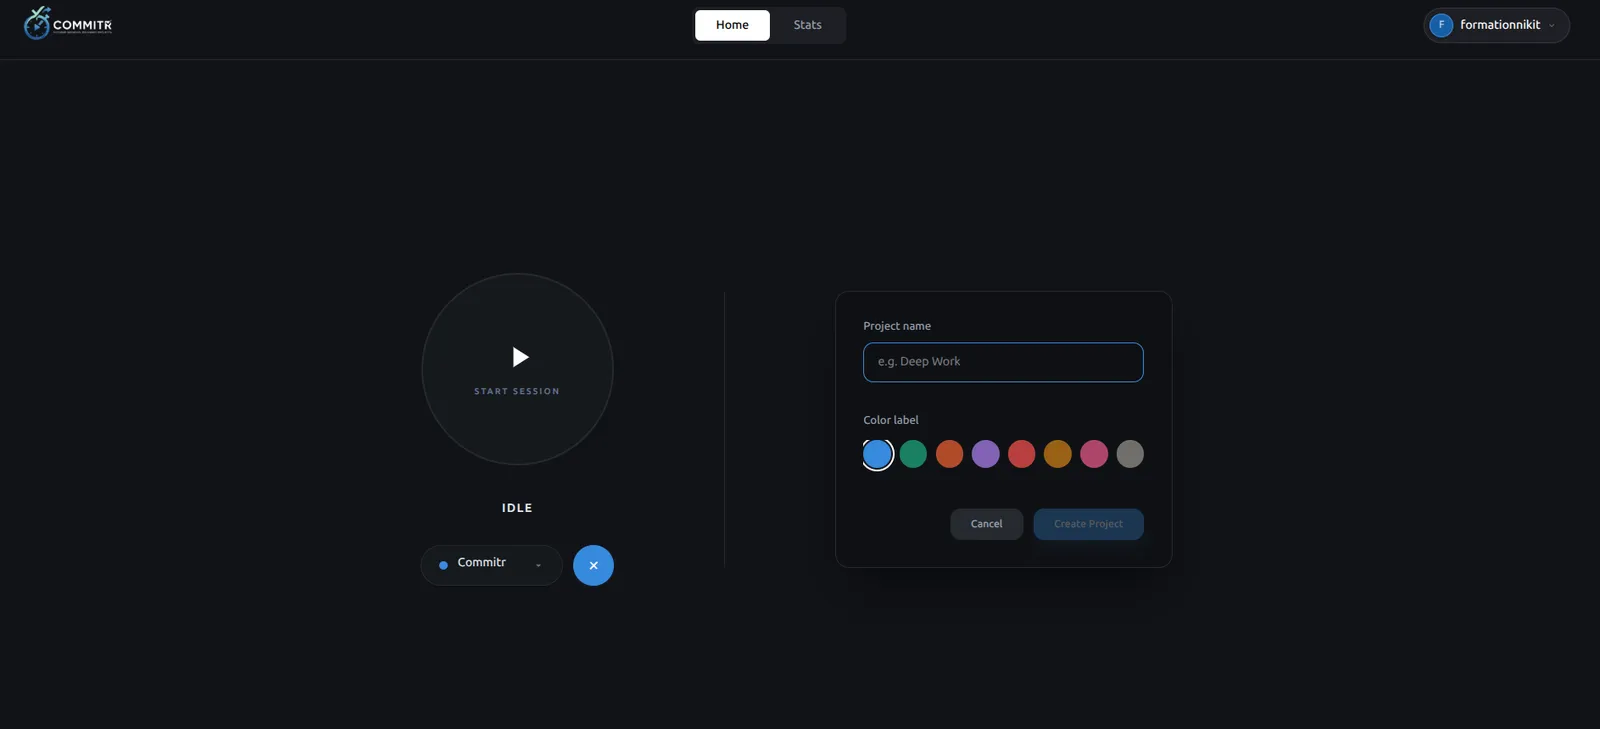Viewport: 1600px width, 729px height.
Task: Switch to the Home tab
Action: 732,25
